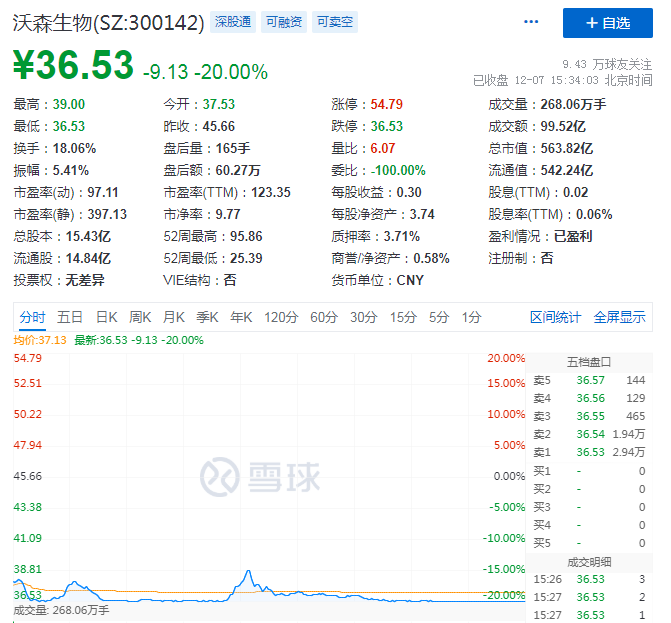Click the 五档盘口 order book header

pos(589,362)
